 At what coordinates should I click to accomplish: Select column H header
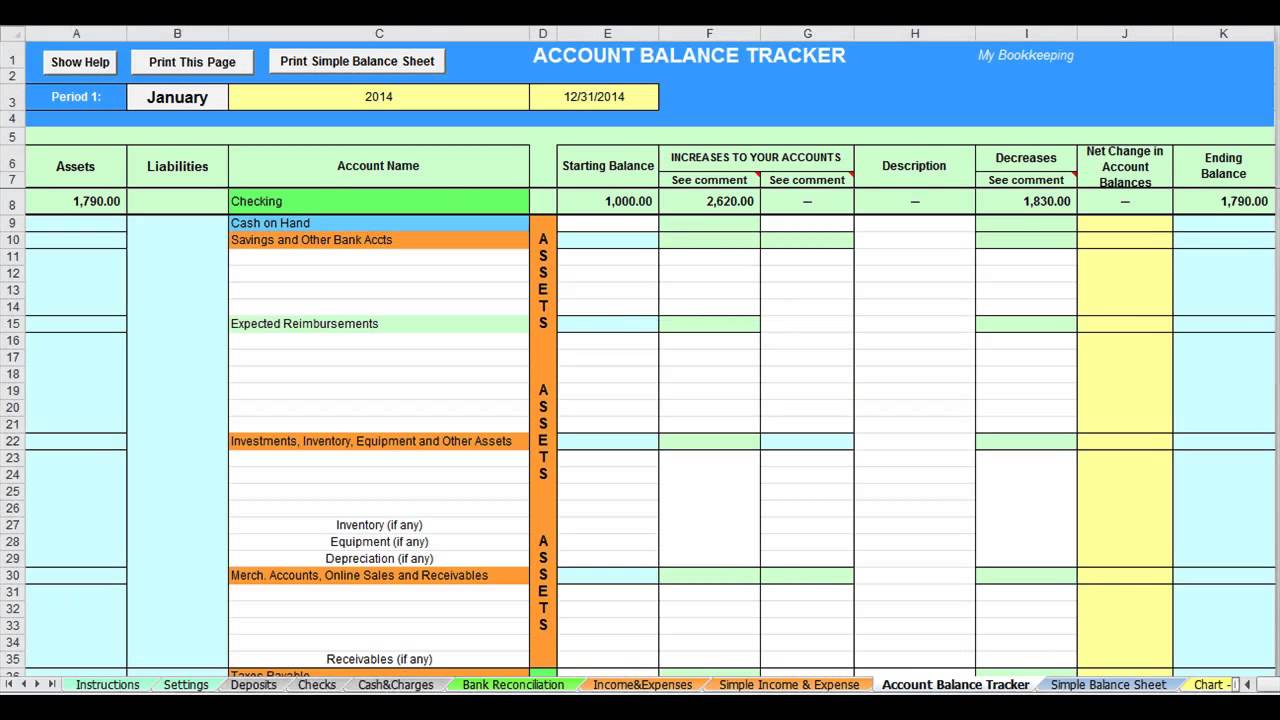coord(914,34)
